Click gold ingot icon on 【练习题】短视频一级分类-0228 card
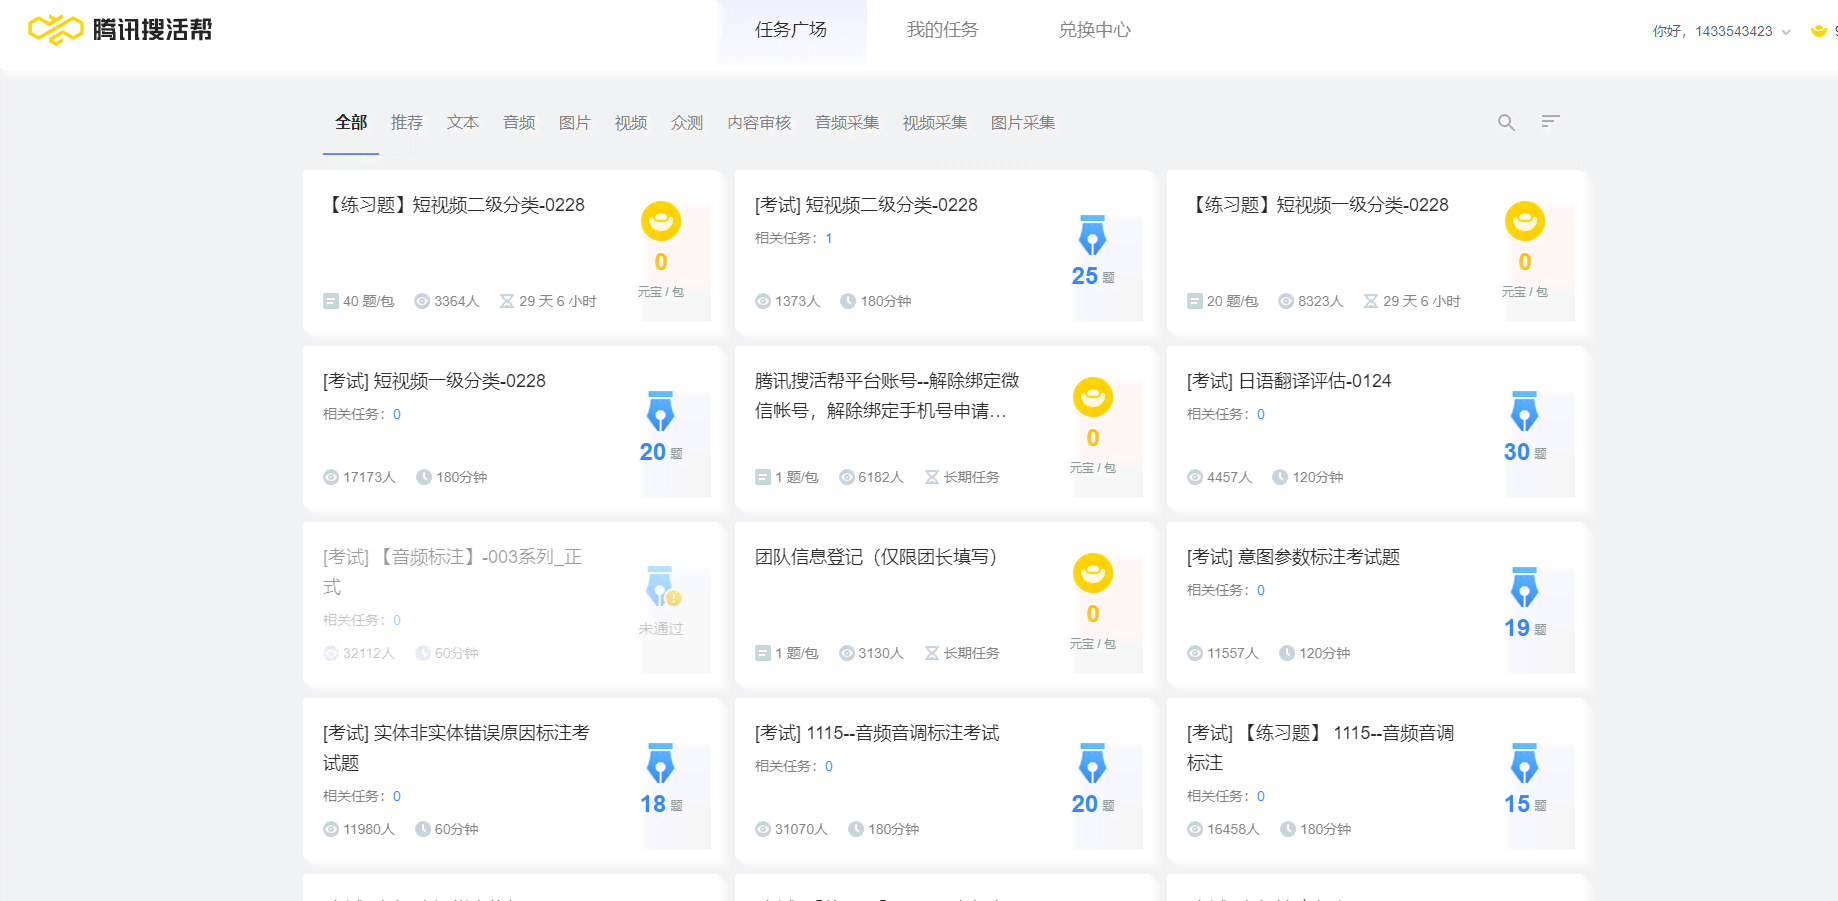This screenshot has height=901, width=1838. pyautogui.click(x=1525, y=221)
